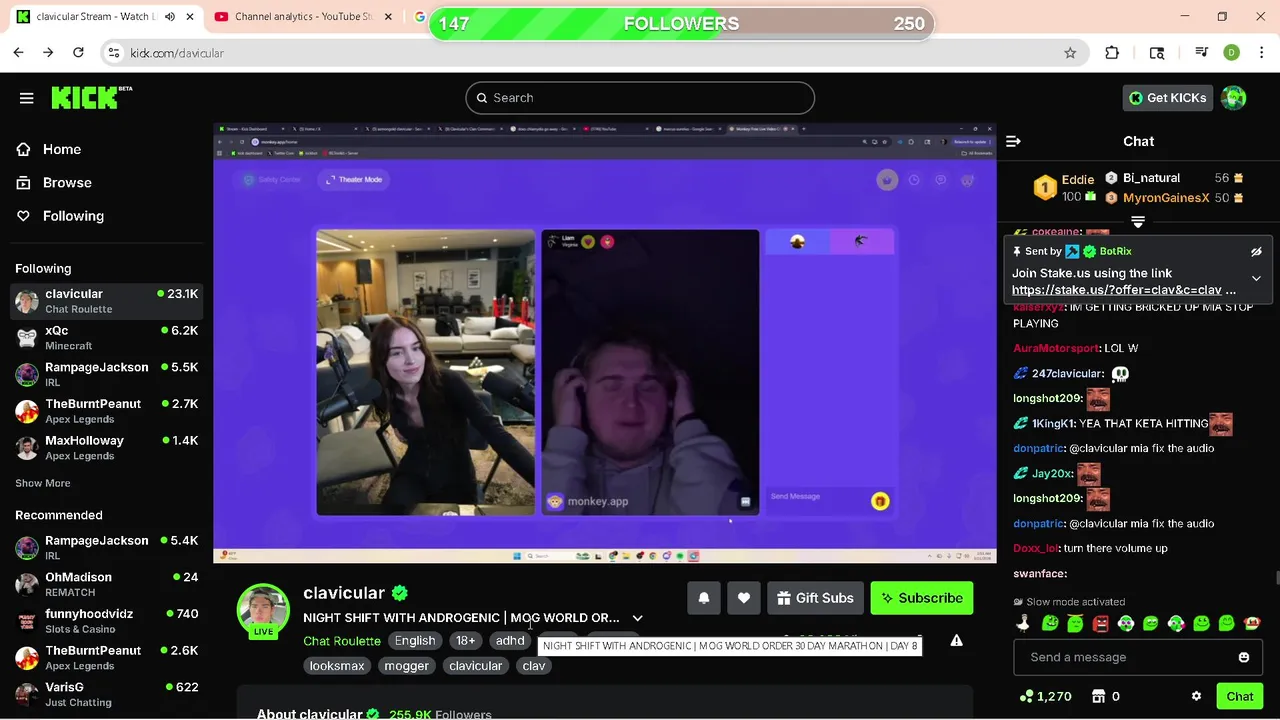Image resolution: width=1280 pixels, height=720 pixels.
Task: Click the adhd tag
Action: coord(510,641)
